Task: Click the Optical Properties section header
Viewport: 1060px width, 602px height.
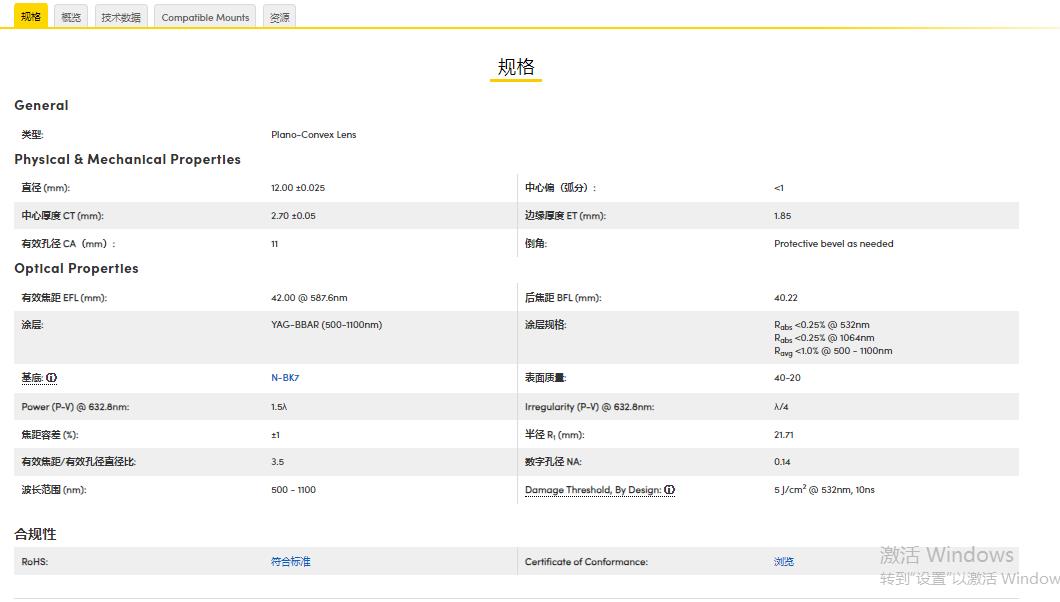Action: point(76,268)
